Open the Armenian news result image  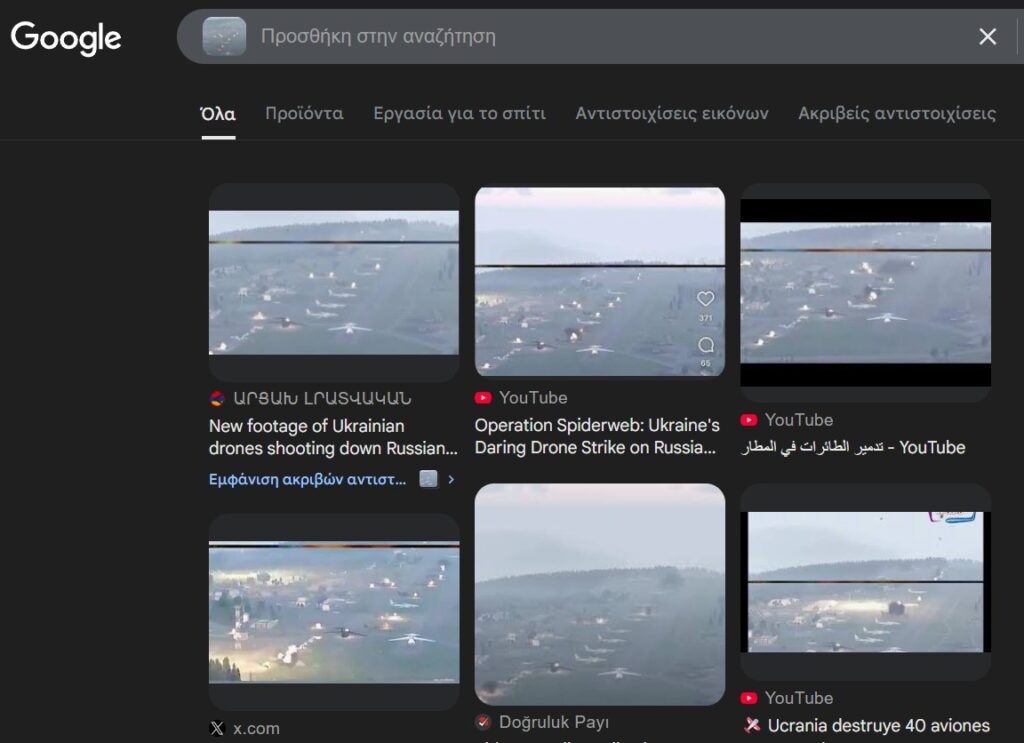334,282
